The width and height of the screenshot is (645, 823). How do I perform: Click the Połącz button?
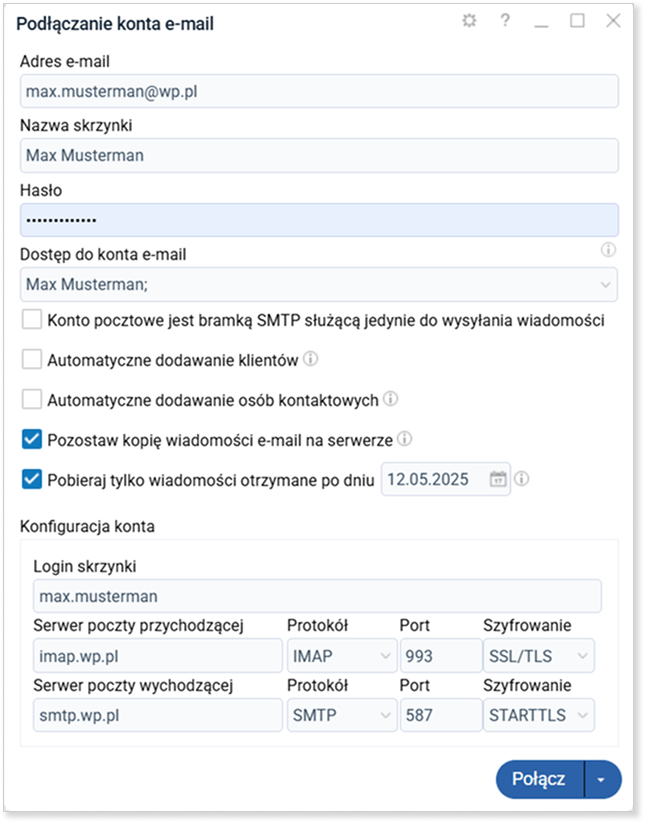point(540,779)
